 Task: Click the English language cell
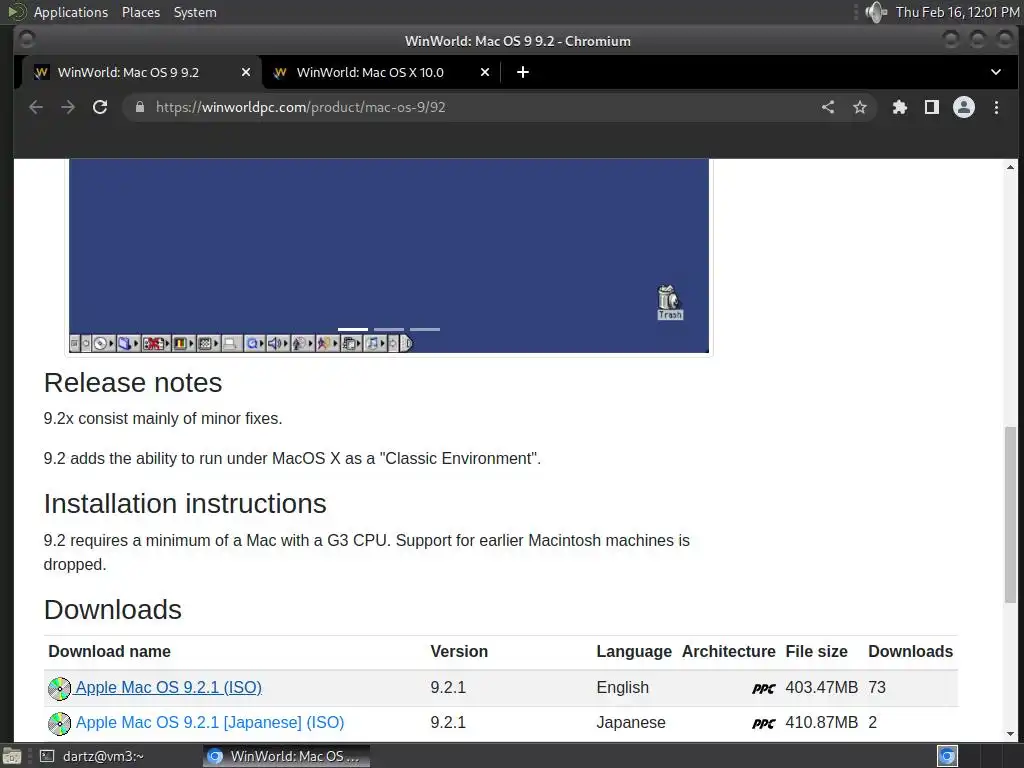(622, 687)
